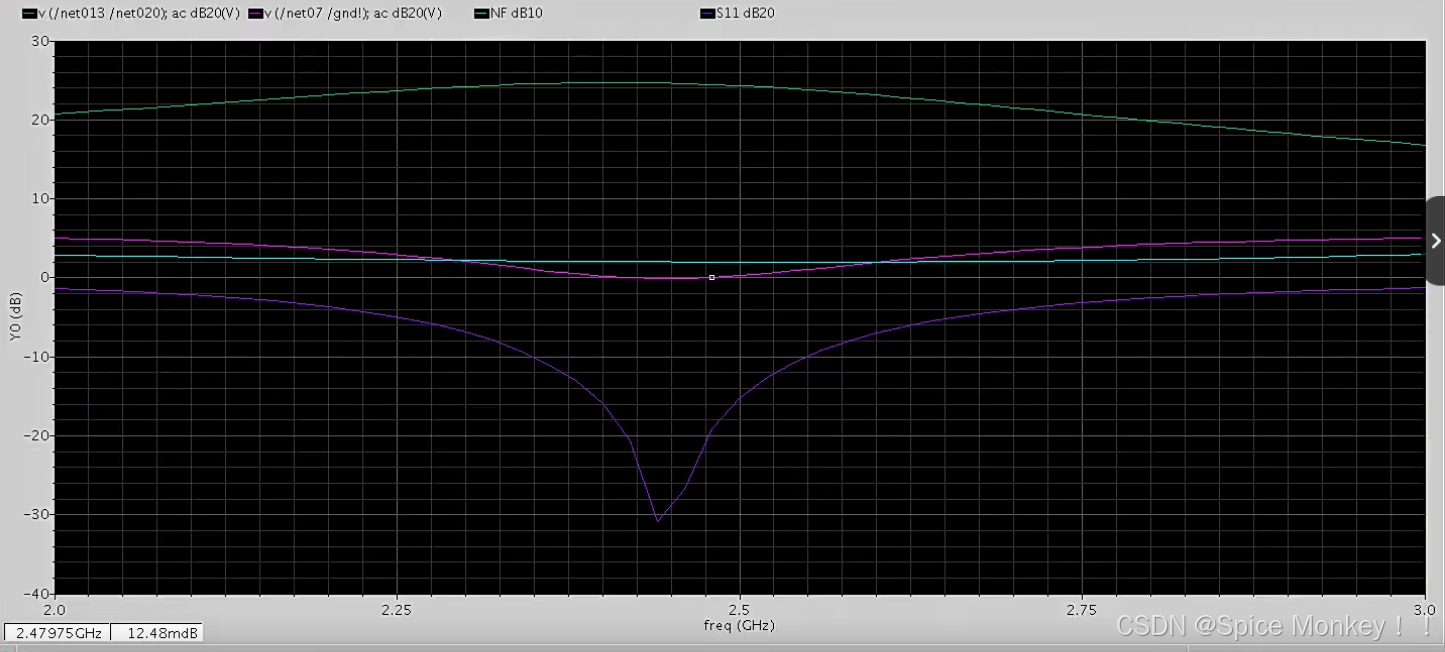1445x652 pixels.
Task: Click the color swatch beside NF dB10
Action: [481, 14]
